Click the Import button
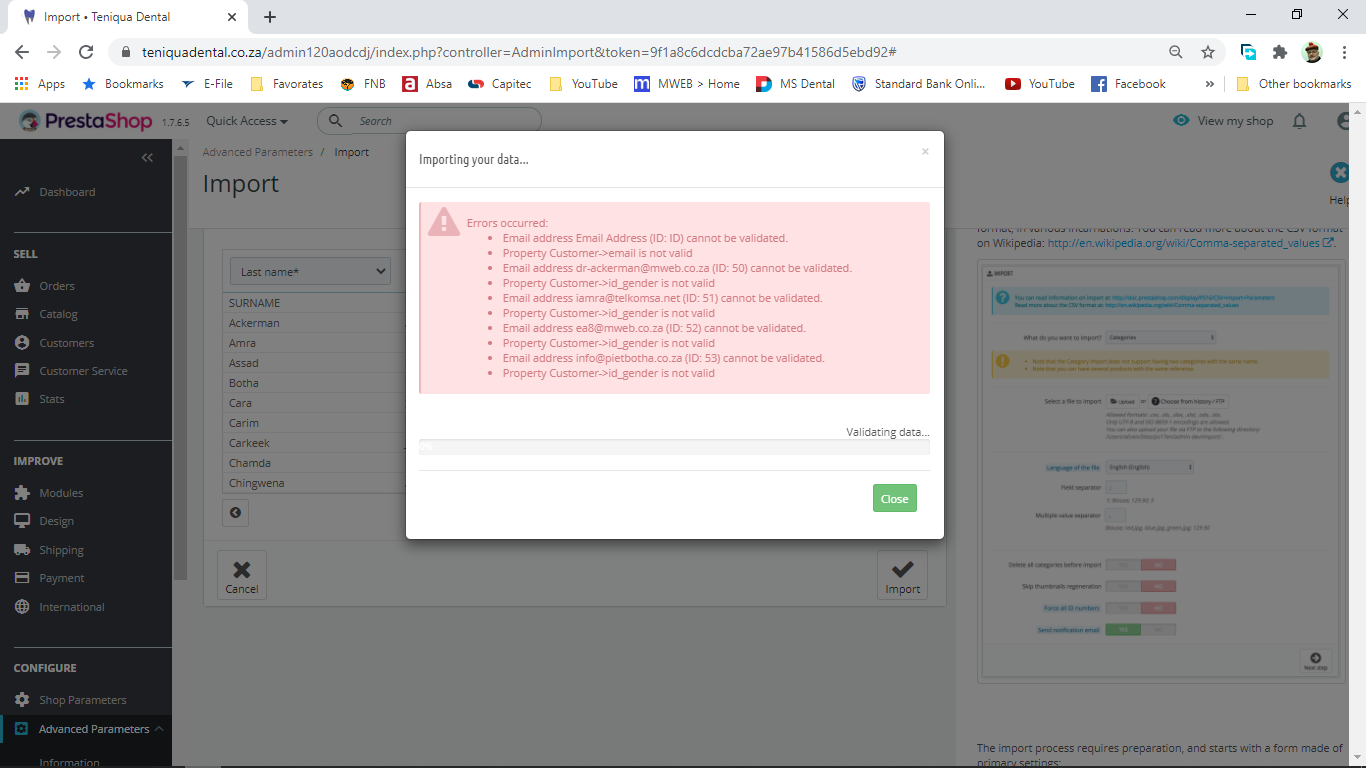Image resolution: width=1366 pixels, height=768 pixels. 902,575
